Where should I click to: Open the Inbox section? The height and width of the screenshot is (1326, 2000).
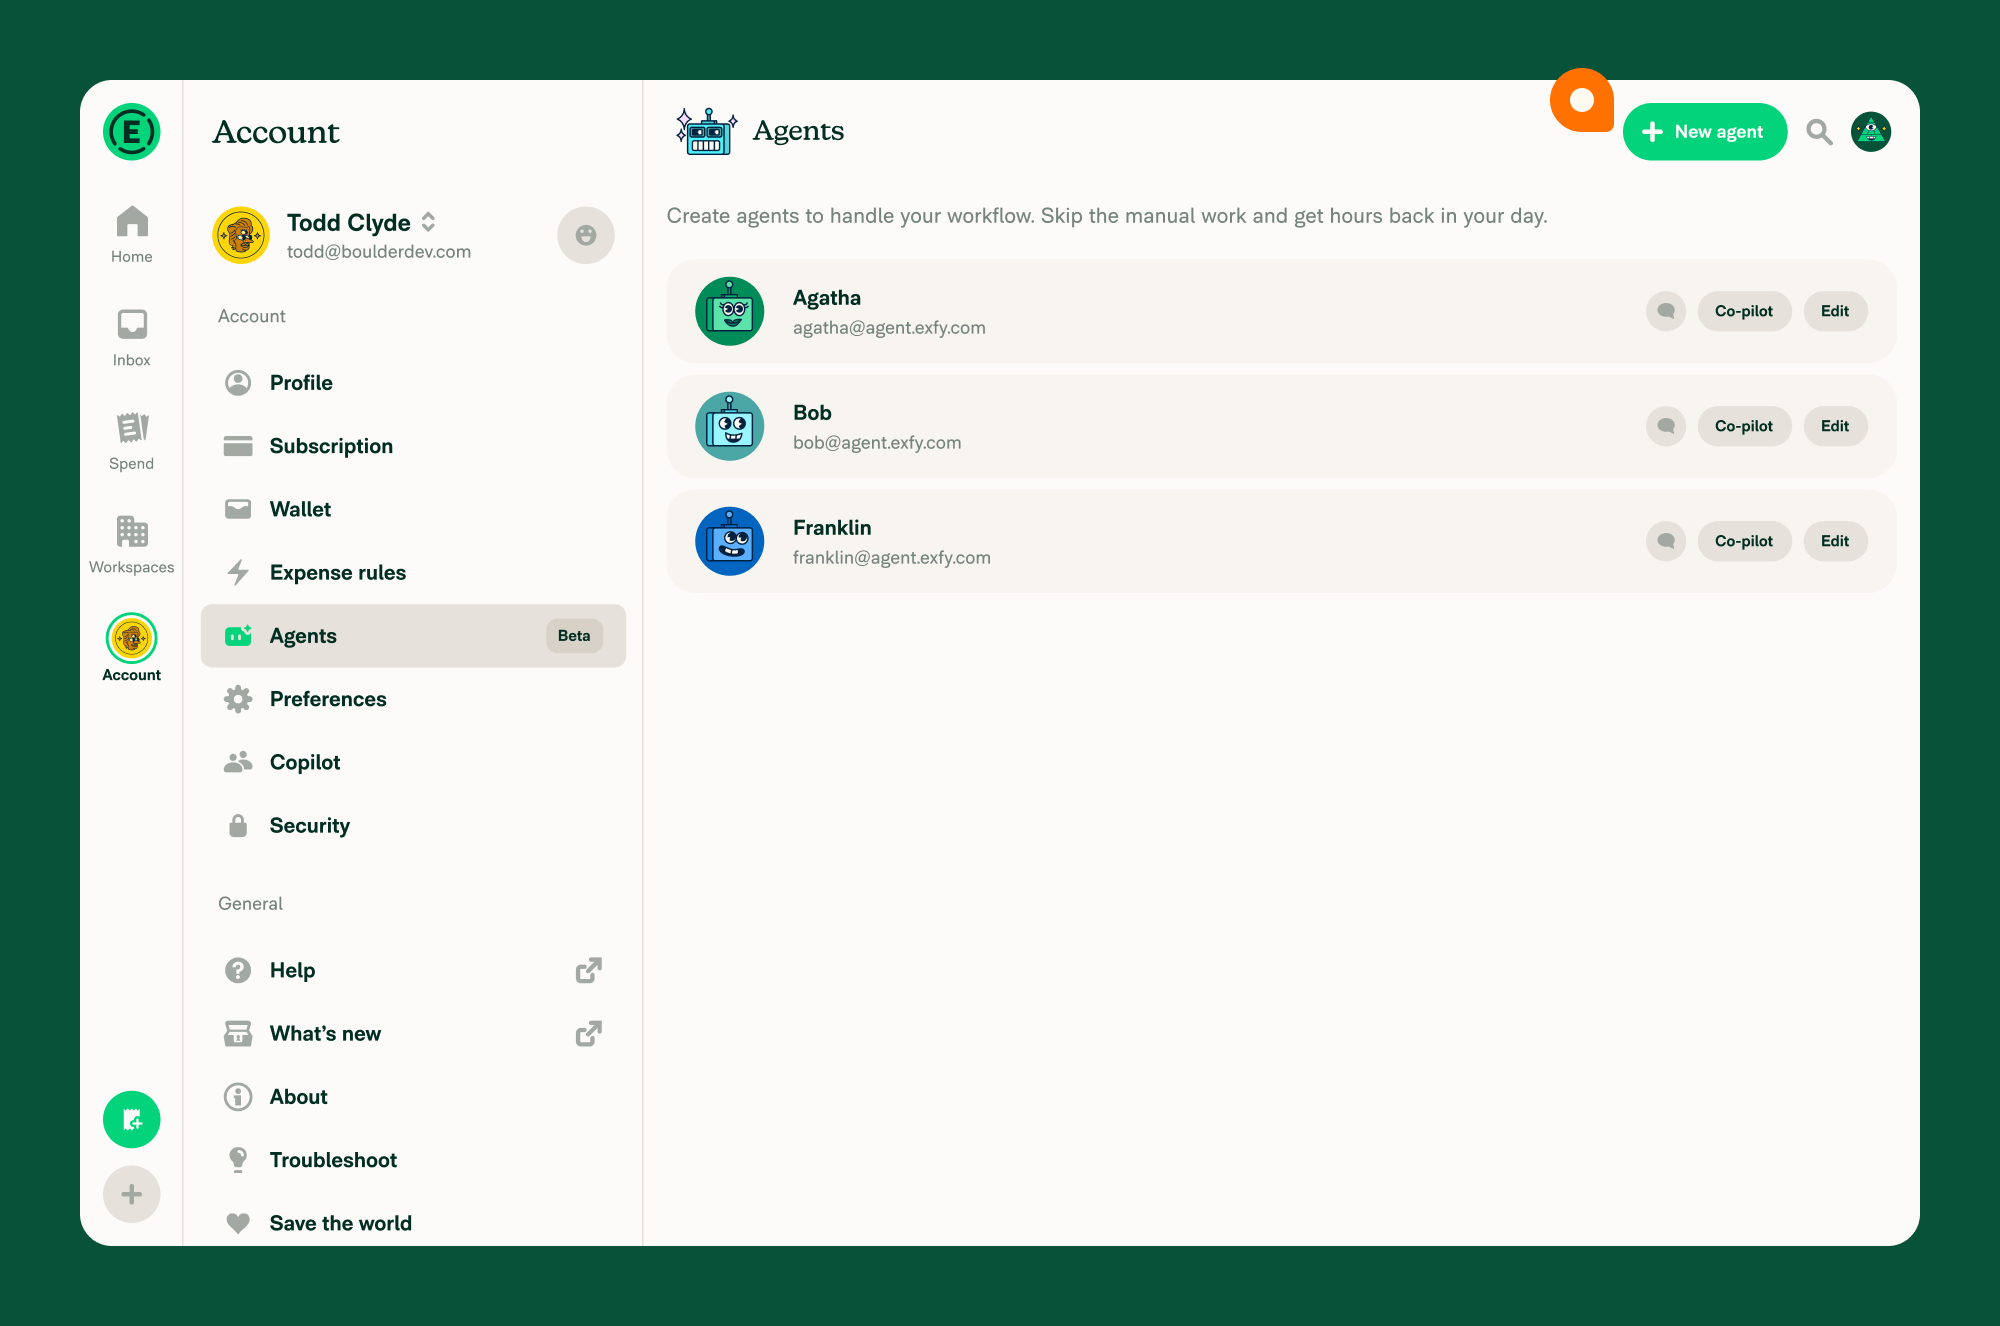pyautogui.click(x=131, y=338)
